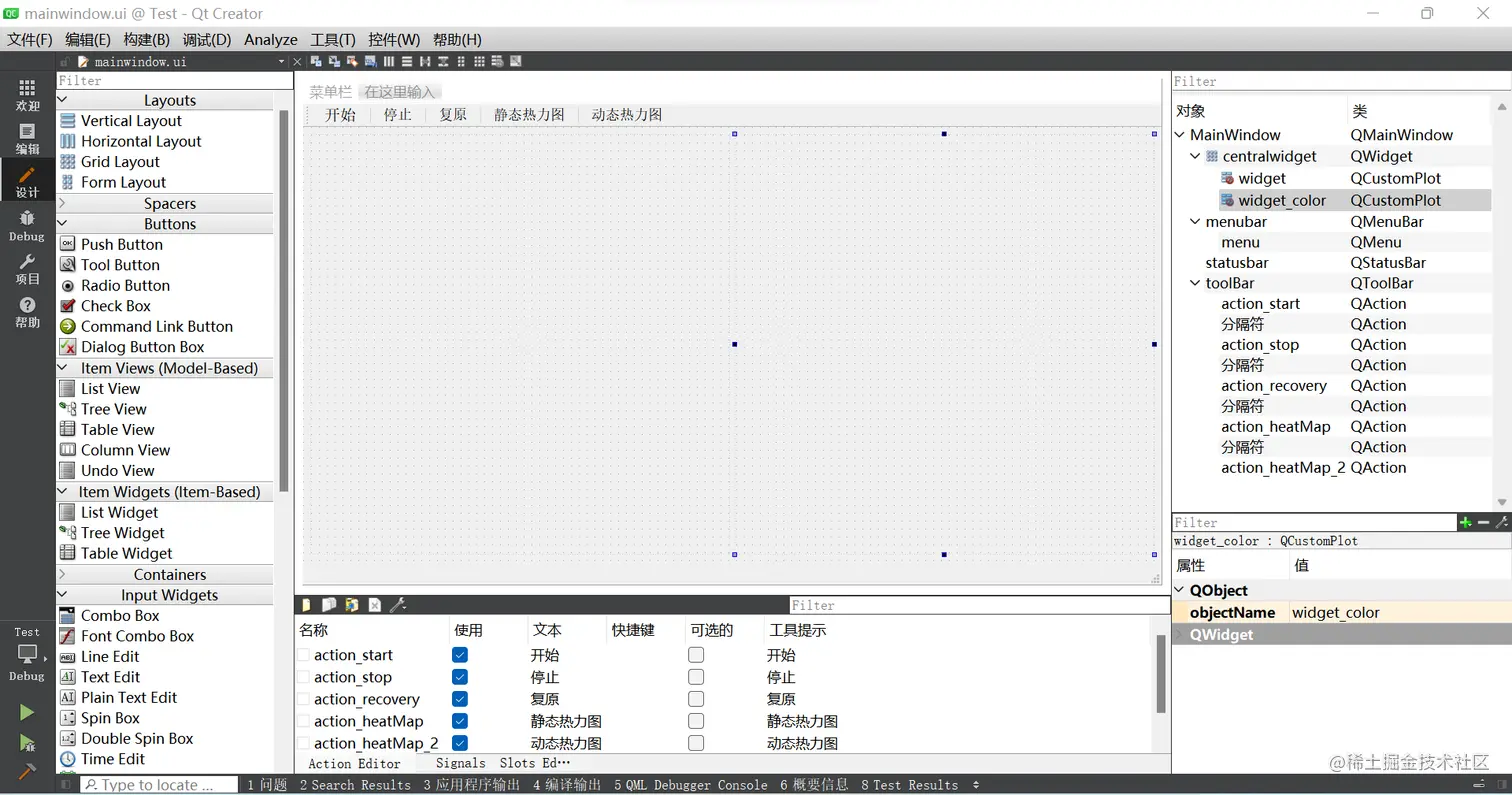Expand the Spacers widget category
1512x795 pixels.
pos(62,203)
